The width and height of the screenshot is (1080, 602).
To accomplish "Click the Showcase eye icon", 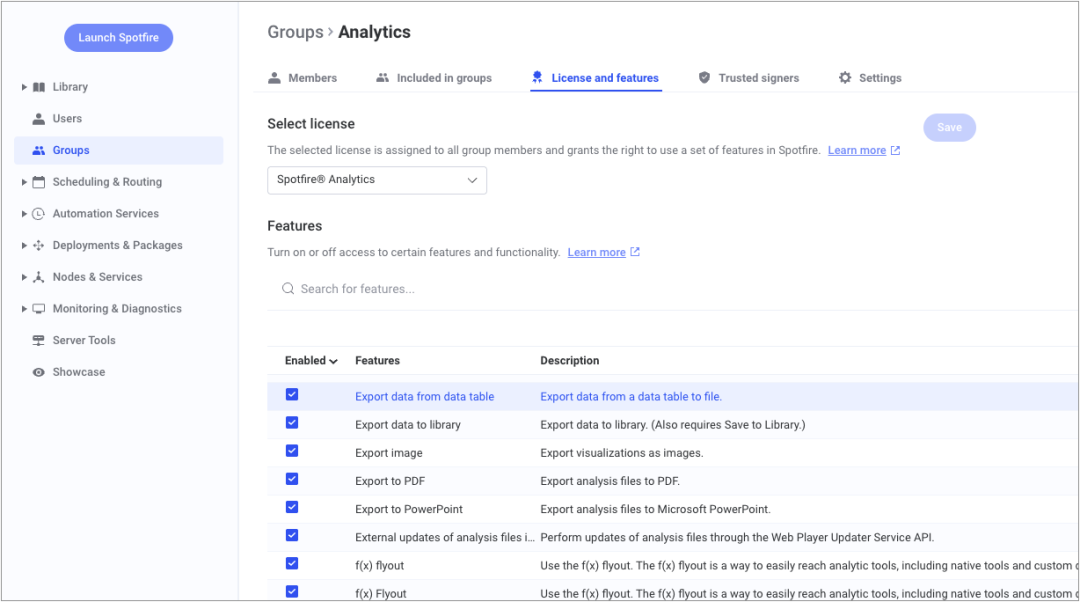I will pos(39,372).
